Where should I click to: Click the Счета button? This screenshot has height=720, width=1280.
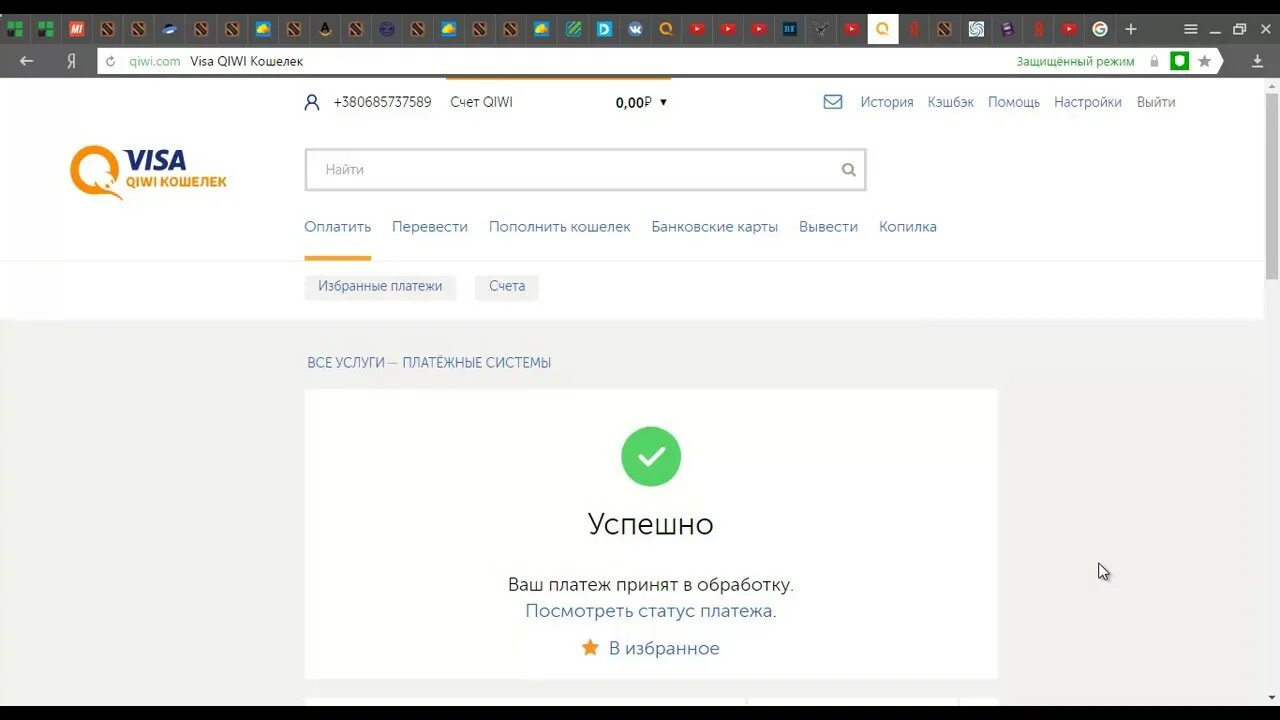pyautogui.click(x=507, y=286)
